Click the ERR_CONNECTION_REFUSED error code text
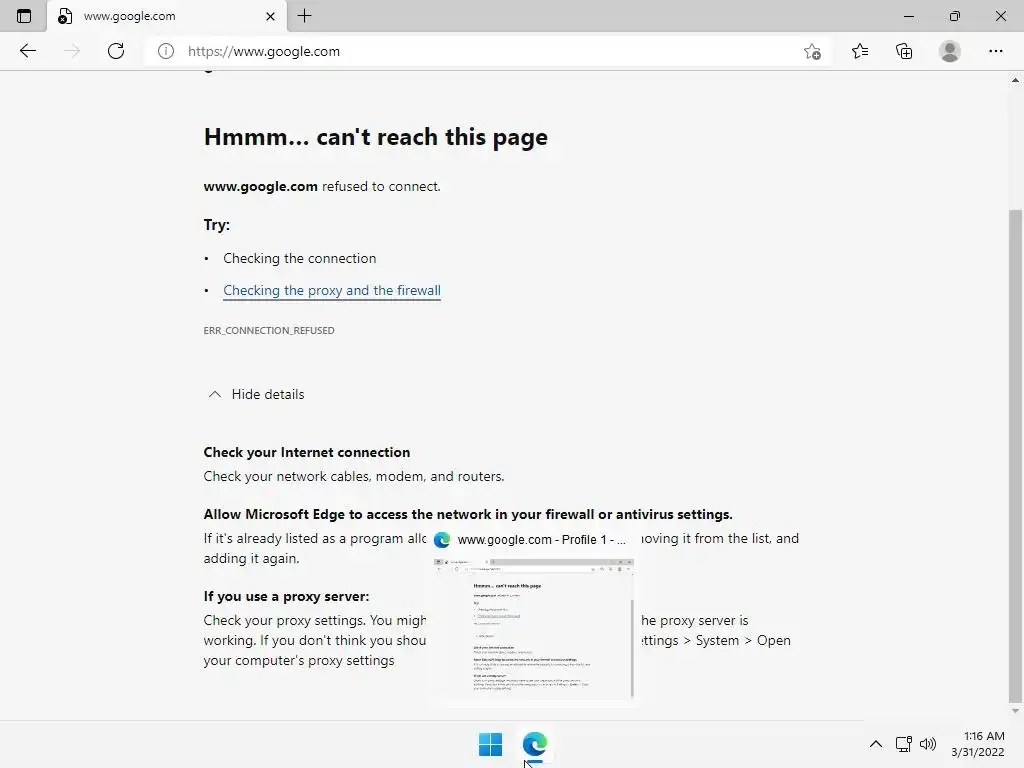Image resolution: width=1024 pixels, height=768 pixels. pyautogui.click(x=269, y=330)
